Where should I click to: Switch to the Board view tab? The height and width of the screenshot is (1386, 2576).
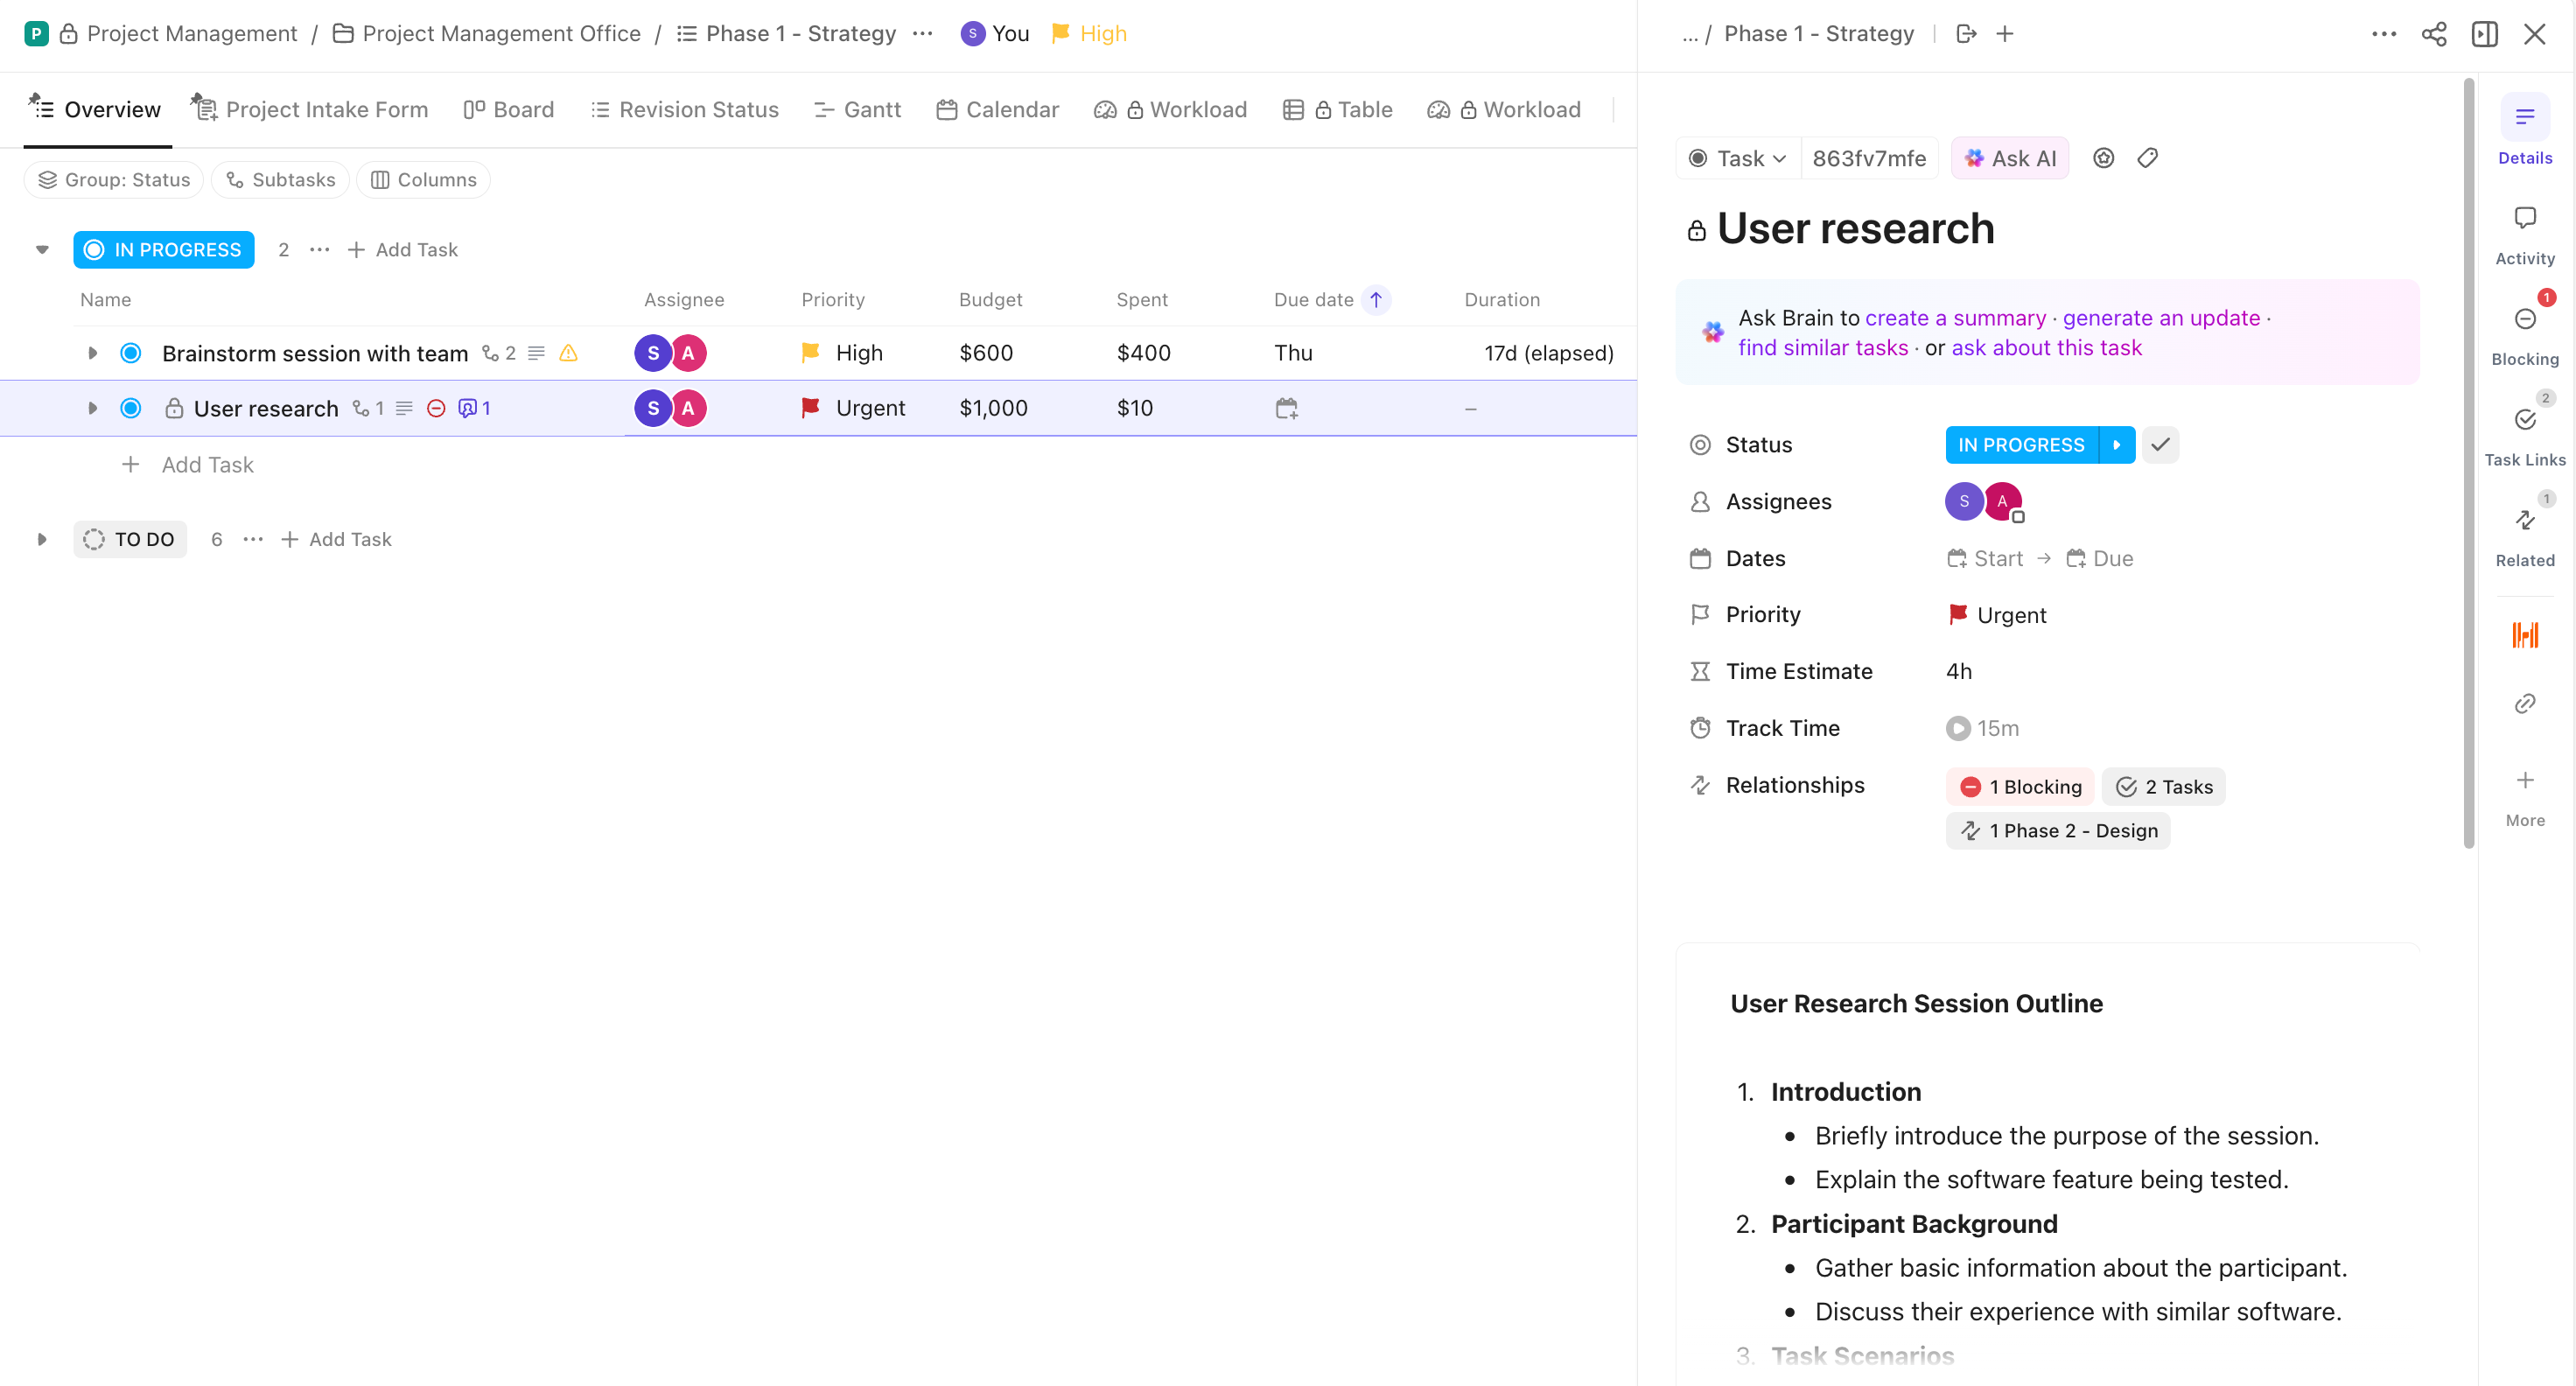[x=508, y=110]
